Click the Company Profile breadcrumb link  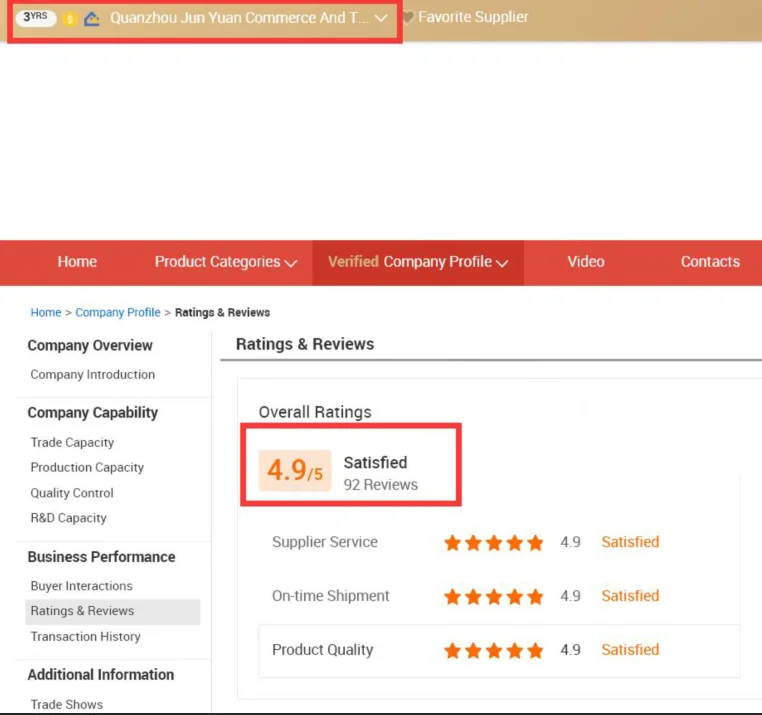pyautogui.click(x=118, y=313)
